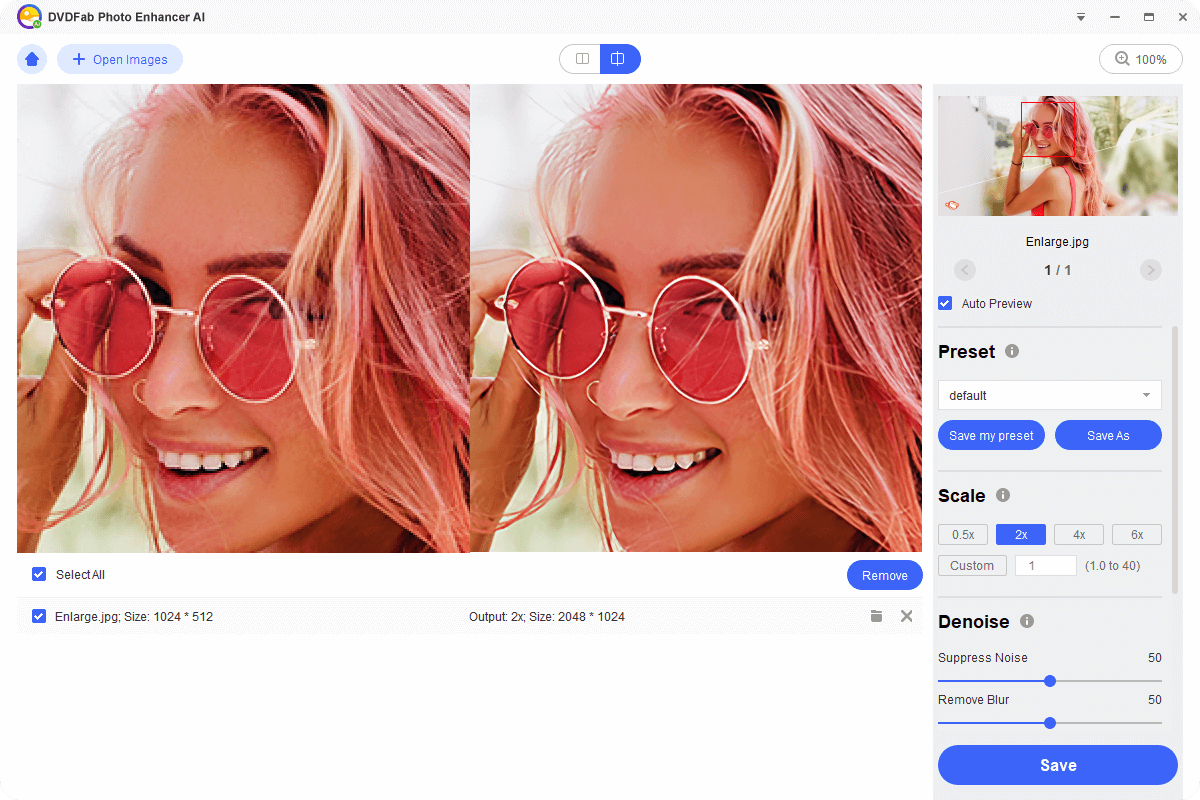Click the large Save button
Viewport: 1200px width, 800px height.
pyautogui.click(x=1058, y=765)
